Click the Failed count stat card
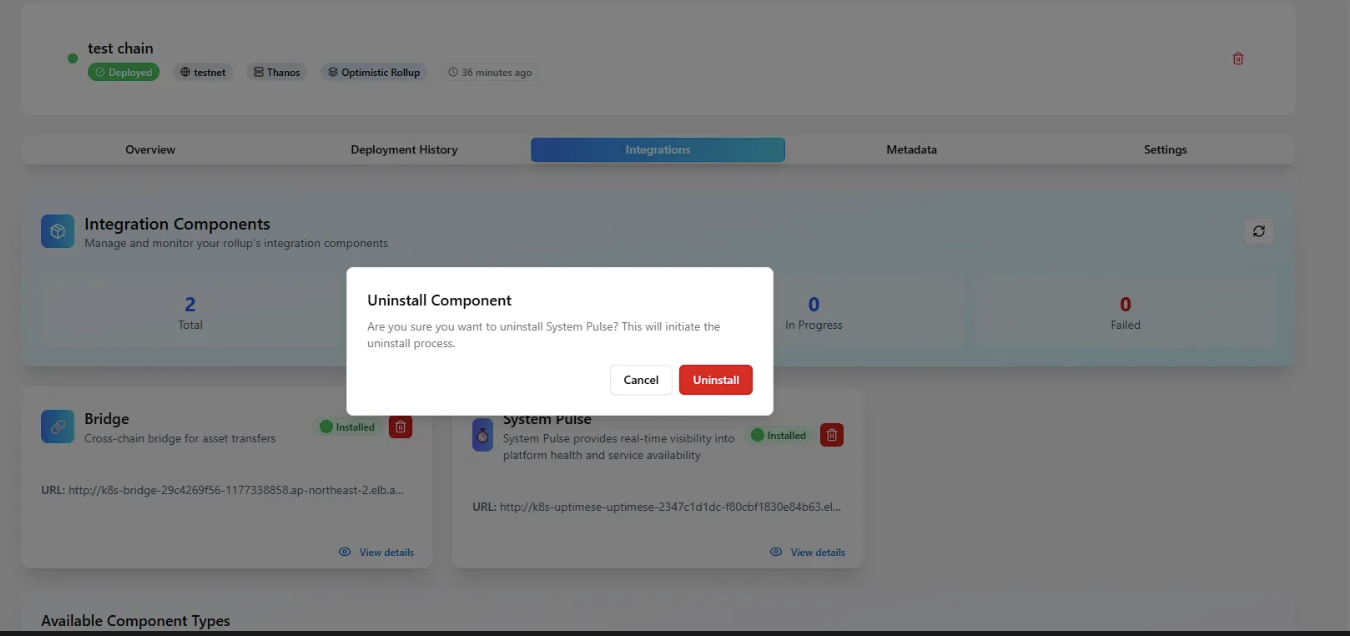 1125,312
